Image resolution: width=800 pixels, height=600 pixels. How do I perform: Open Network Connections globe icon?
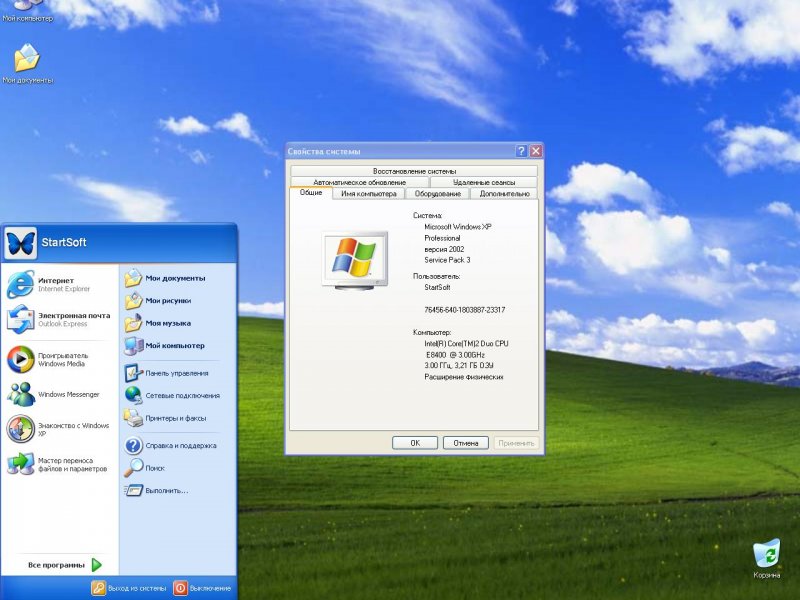[x=133, y=395]
